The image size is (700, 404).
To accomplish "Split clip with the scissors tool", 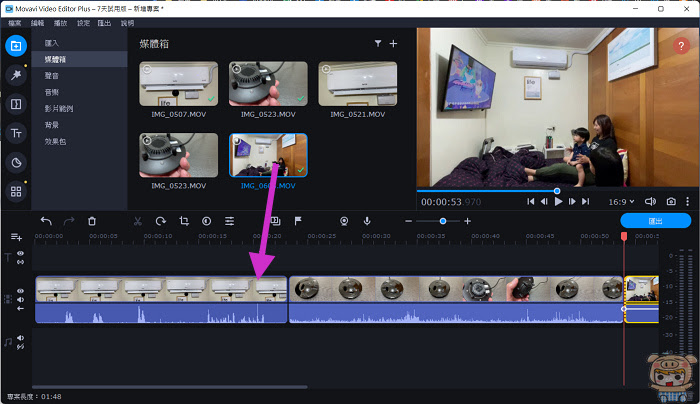I will pyautogui.click(x=138, y=221).
